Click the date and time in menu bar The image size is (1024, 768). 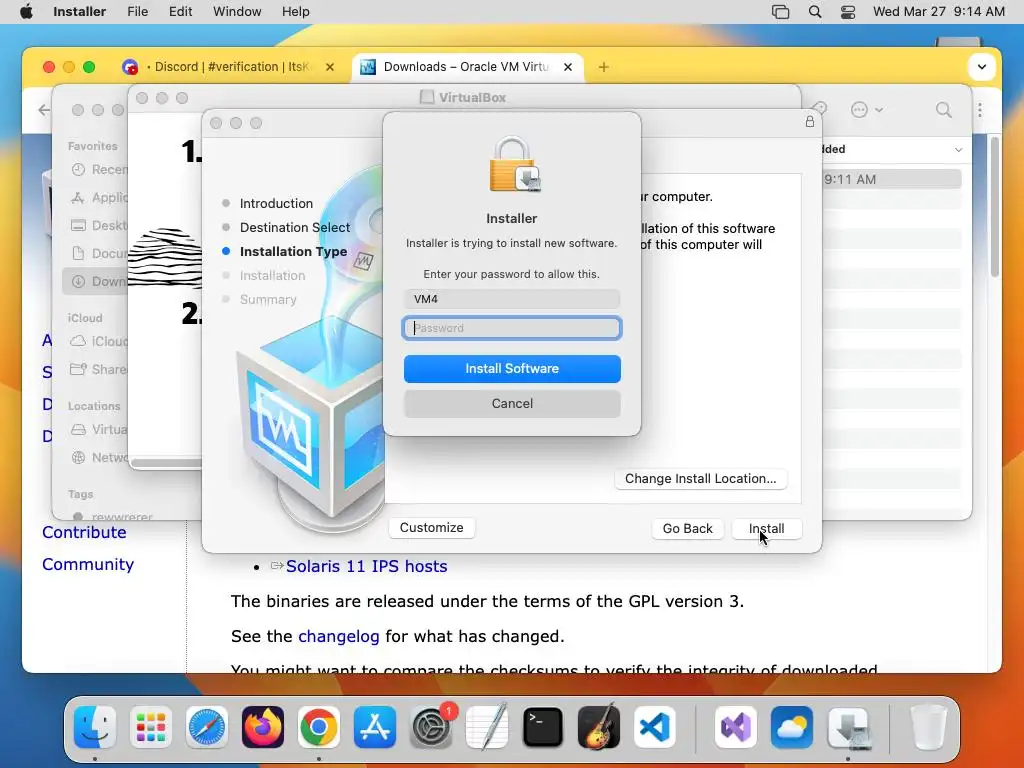point(938,12)
